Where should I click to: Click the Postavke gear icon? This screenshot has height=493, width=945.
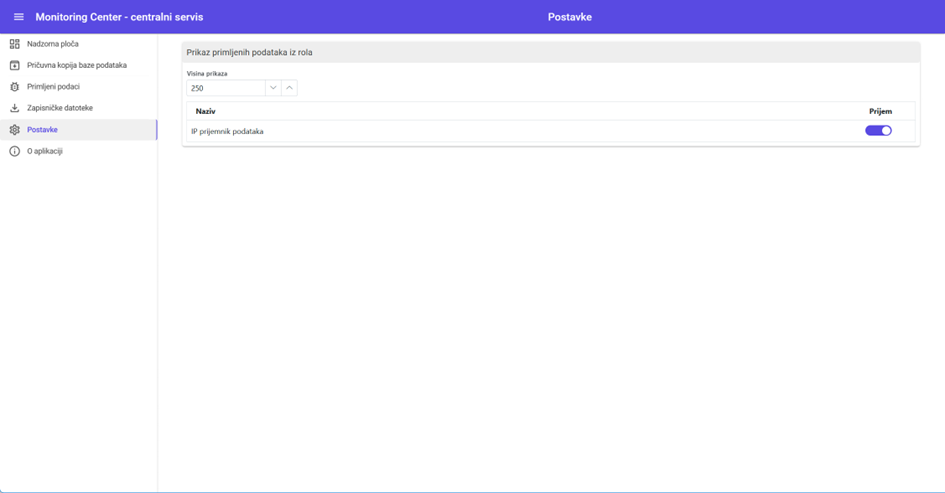tap(14, 130)
